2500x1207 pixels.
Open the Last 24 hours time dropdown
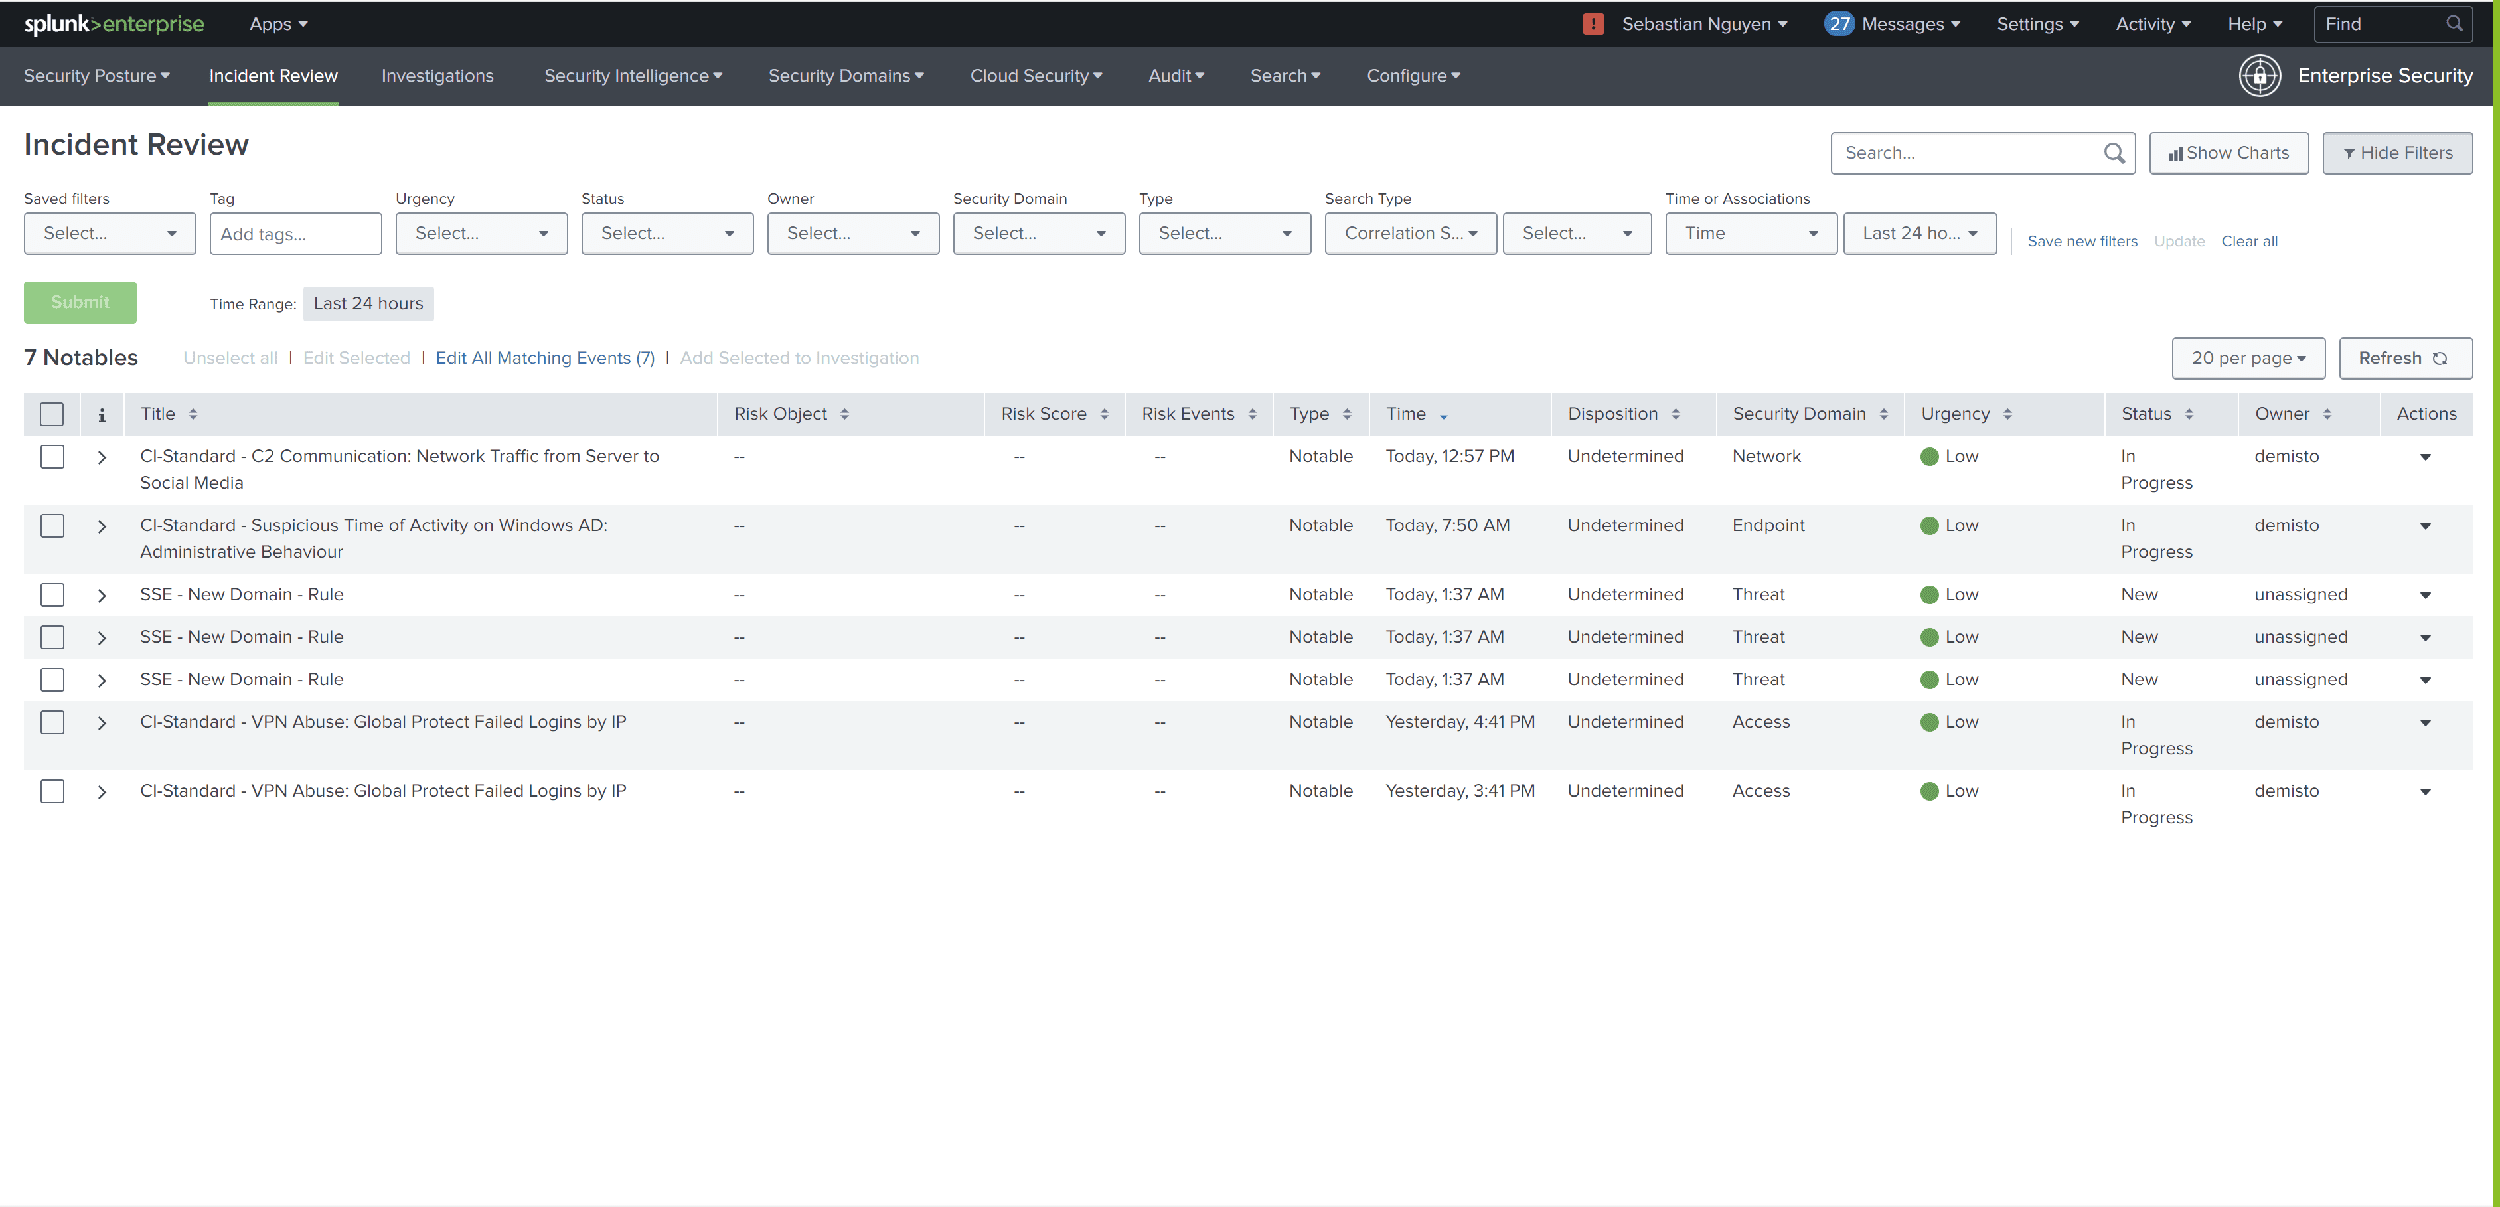1920,233
